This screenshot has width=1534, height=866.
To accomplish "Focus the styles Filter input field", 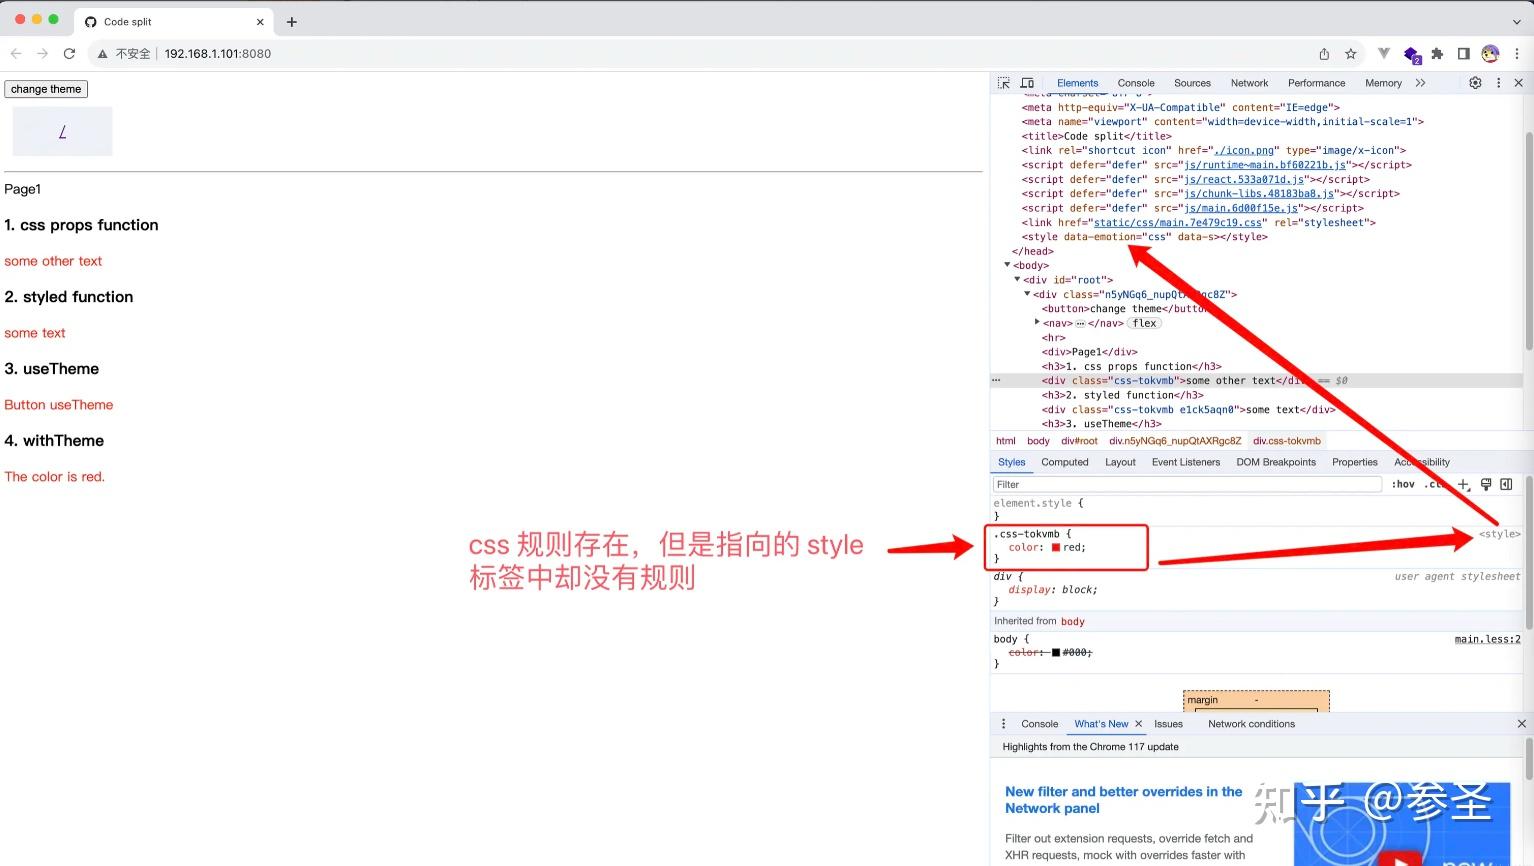I will coord(1187,484).
